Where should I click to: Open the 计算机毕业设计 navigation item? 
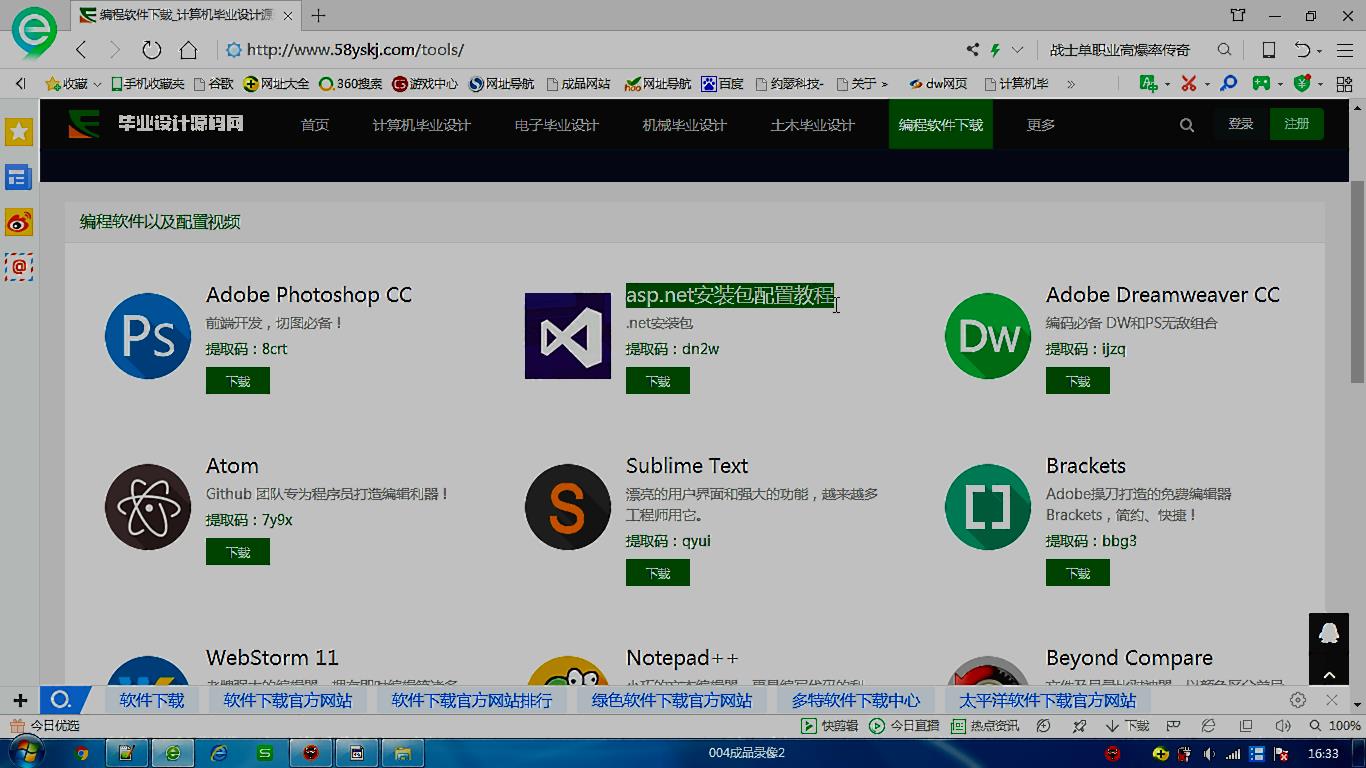421,125
